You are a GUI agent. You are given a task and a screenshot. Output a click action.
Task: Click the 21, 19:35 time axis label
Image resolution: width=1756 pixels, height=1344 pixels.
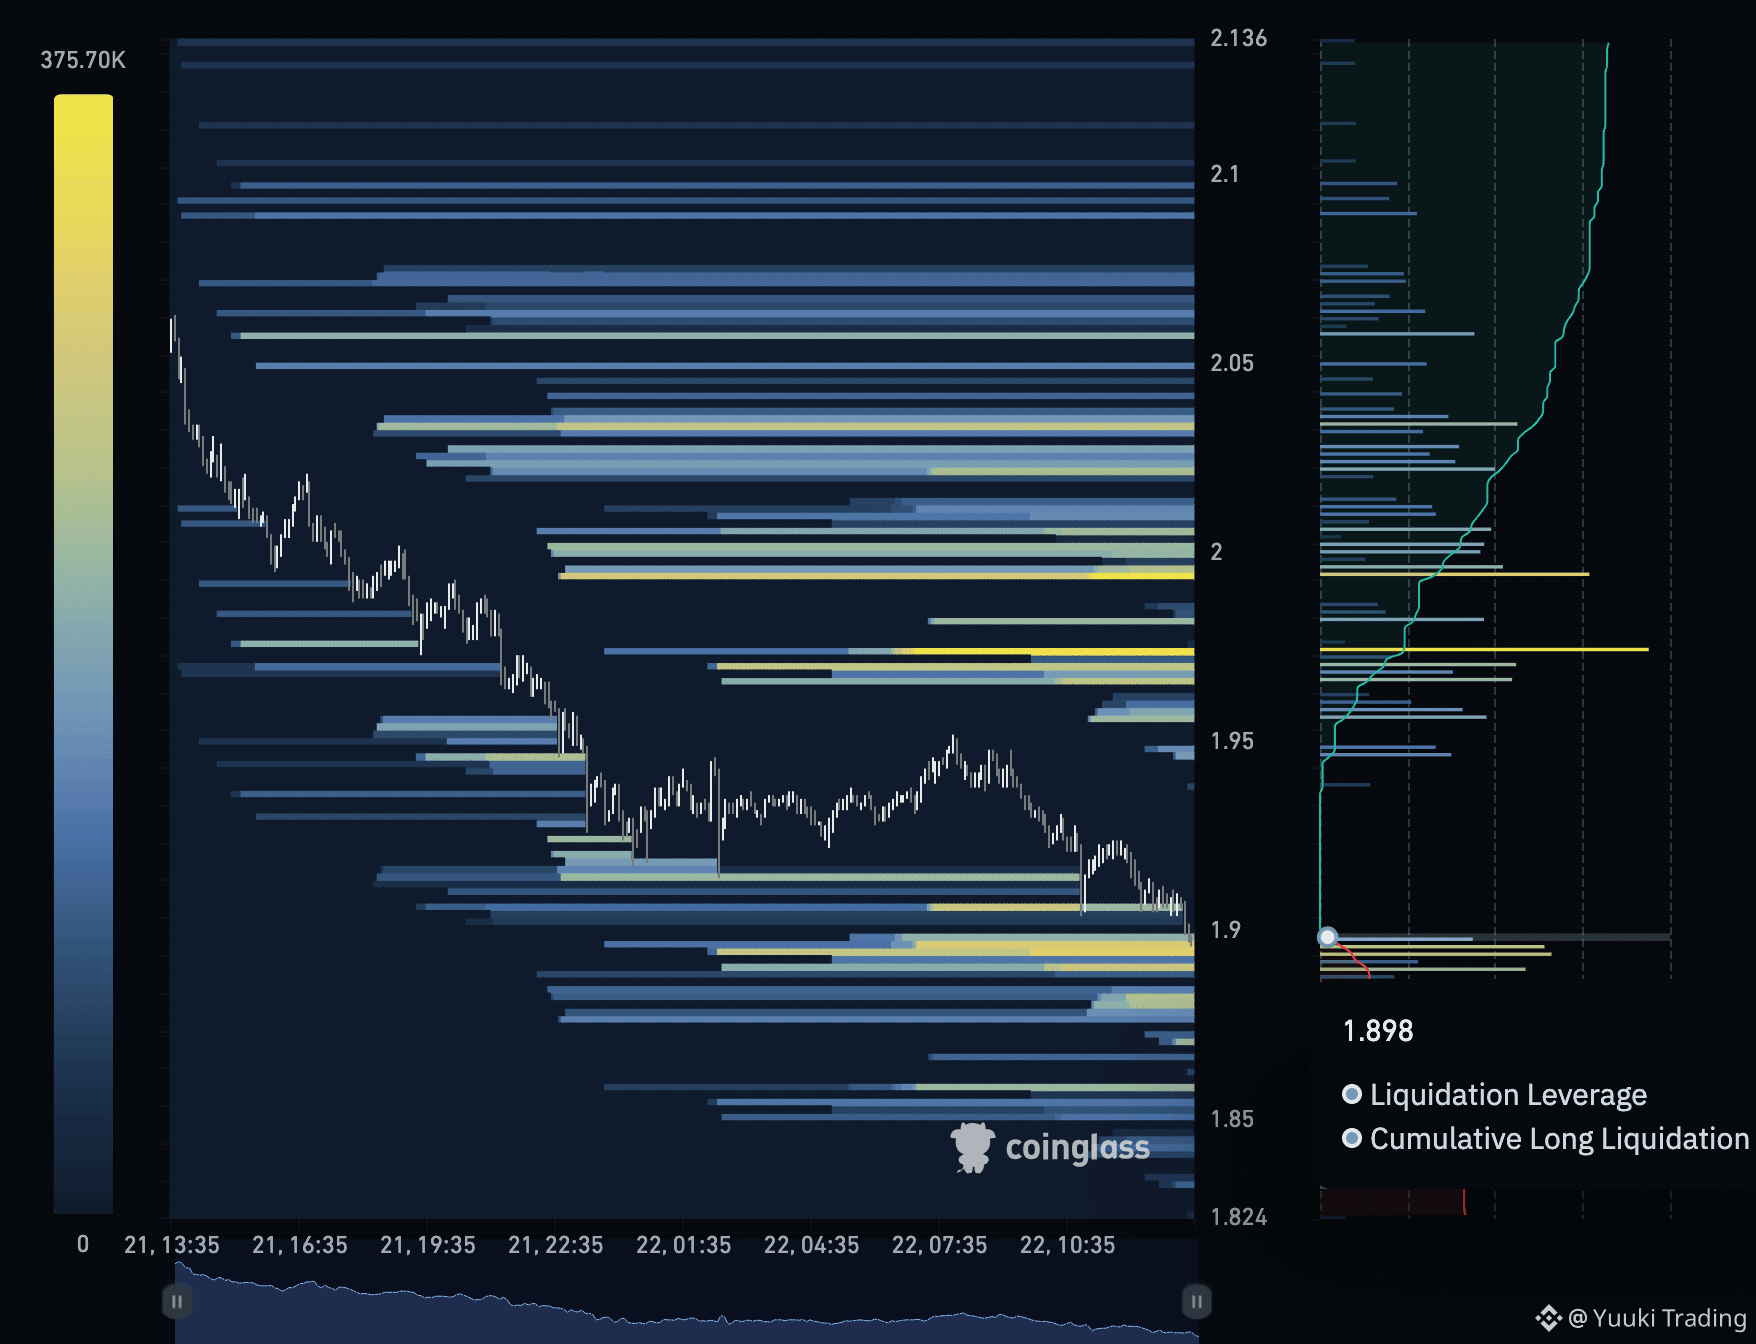[428, 1245]
